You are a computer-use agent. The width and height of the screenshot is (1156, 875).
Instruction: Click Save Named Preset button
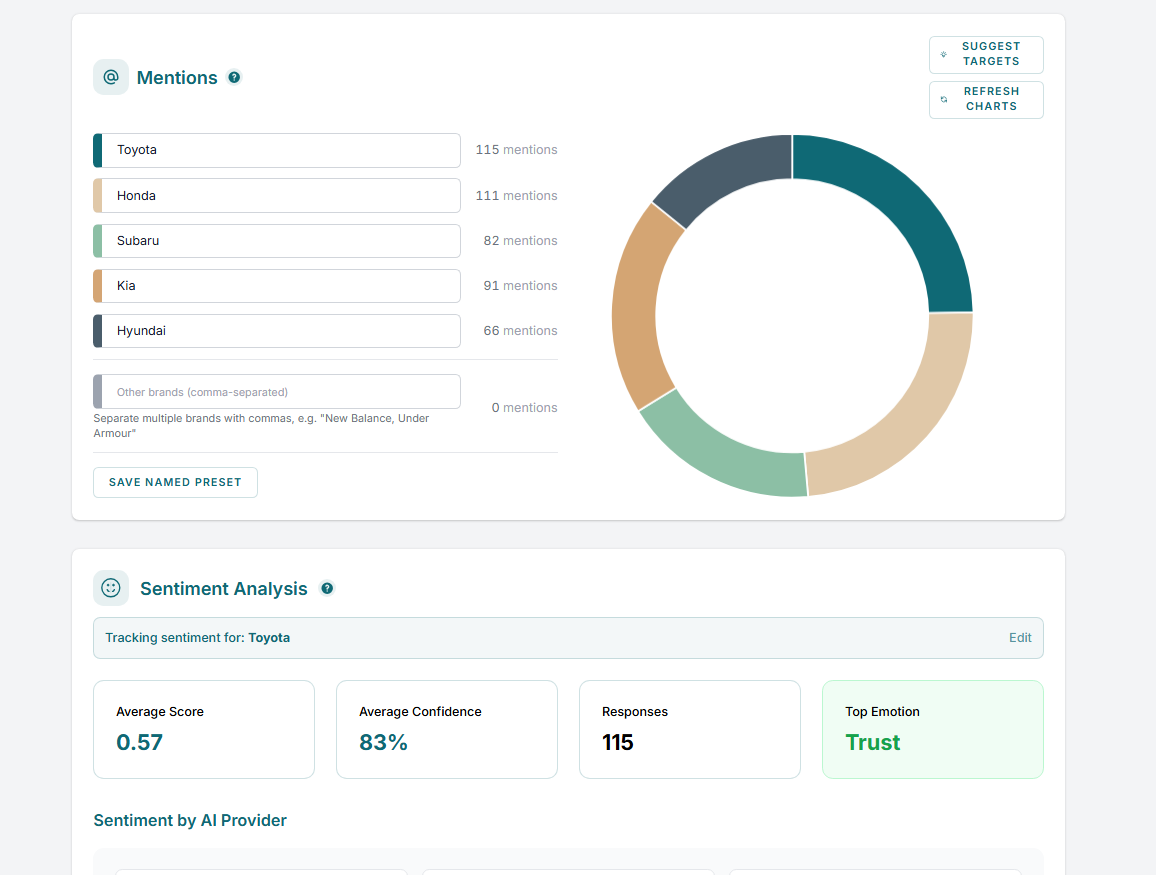click(175, 482)
